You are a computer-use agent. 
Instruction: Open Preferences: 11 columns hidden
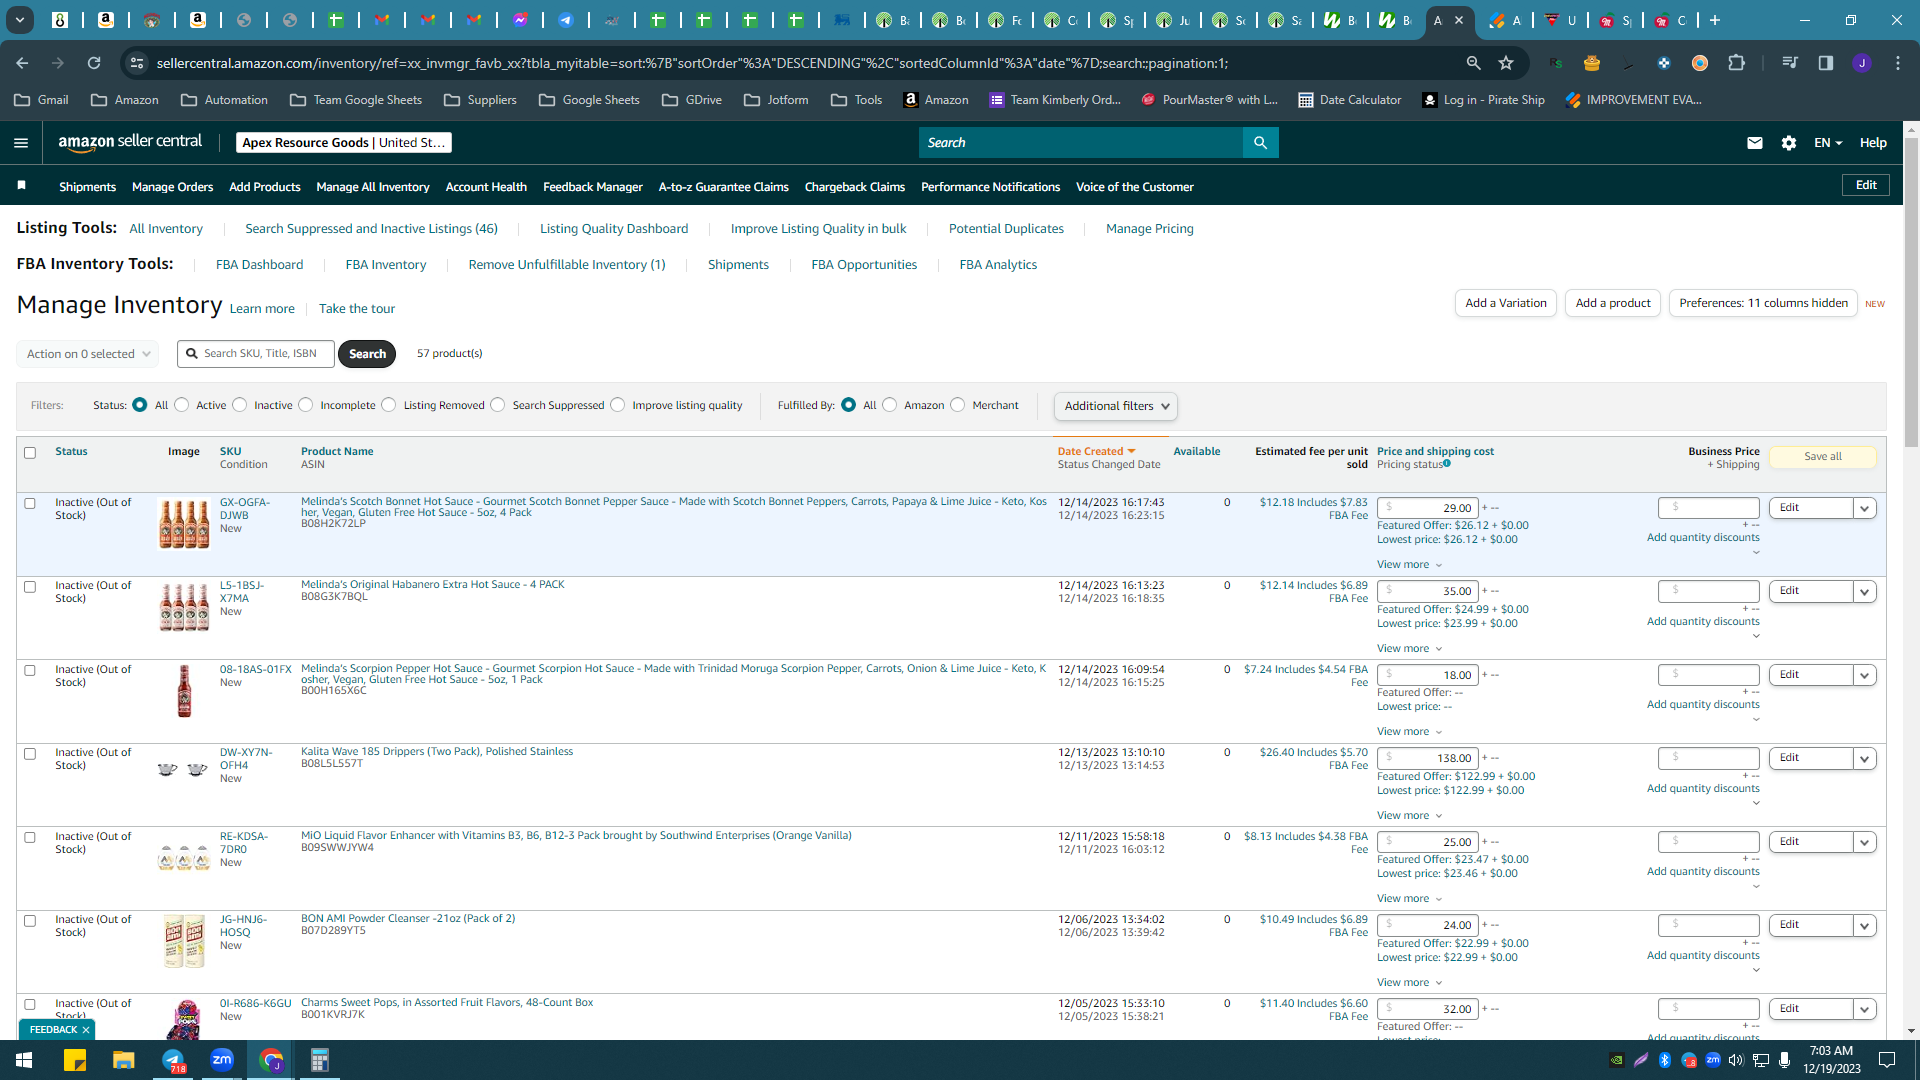[x=1763, y=303]
